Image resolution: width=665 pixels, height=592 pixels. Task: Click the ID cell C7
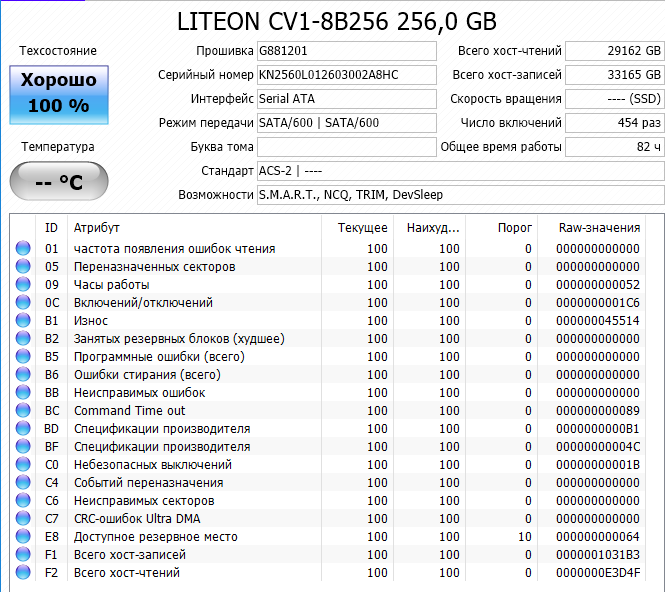coord(52,519)
